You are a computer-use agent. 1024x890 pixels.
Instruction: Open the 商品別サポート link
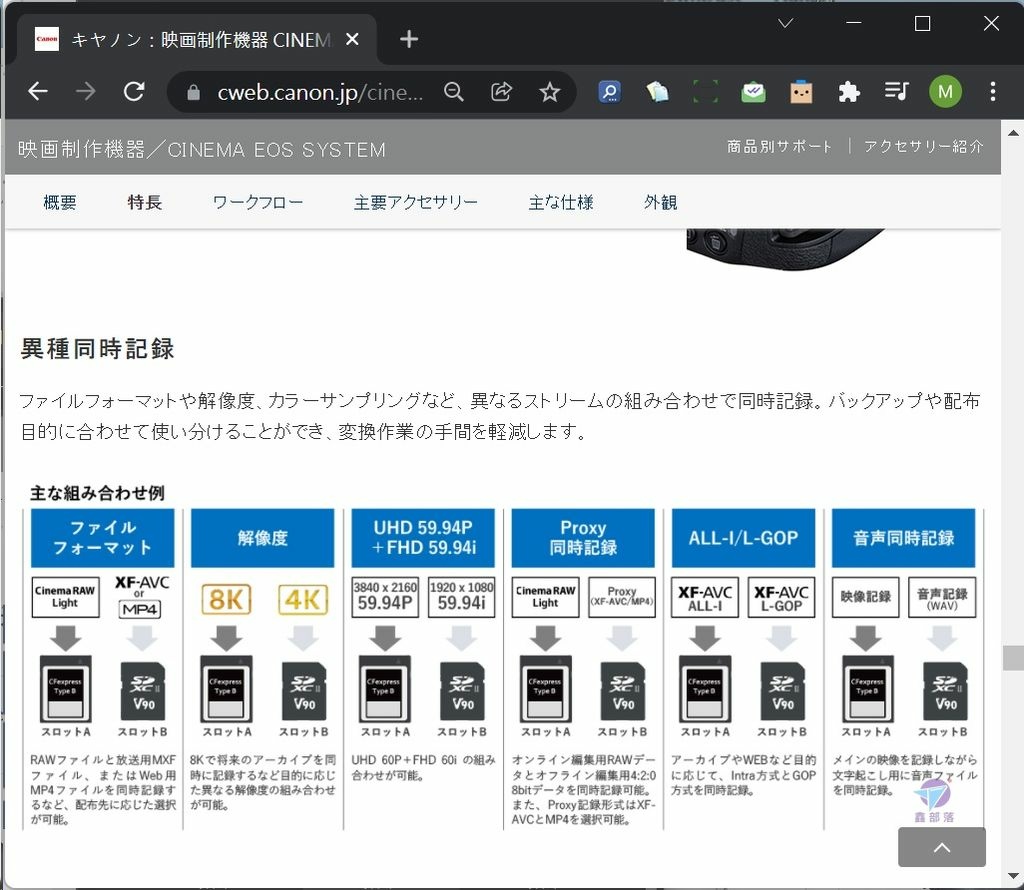779,146
